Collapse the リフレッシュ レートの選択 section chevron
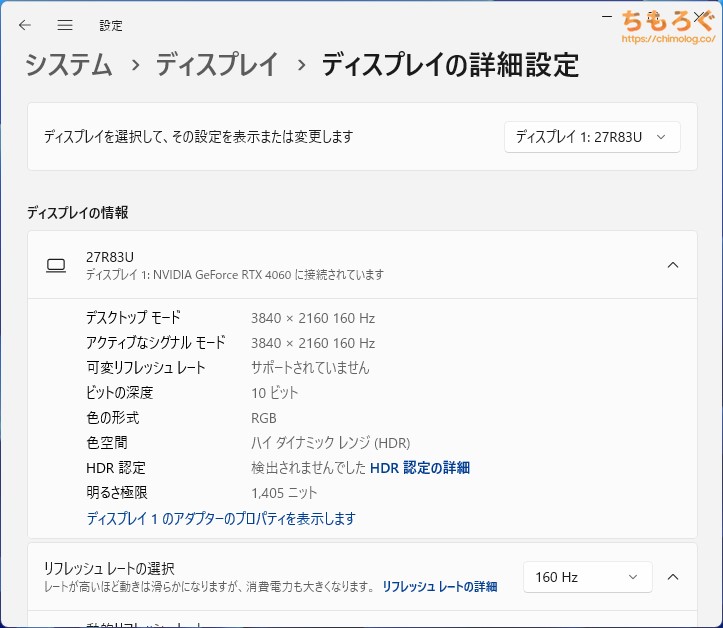 coord(673,577)
